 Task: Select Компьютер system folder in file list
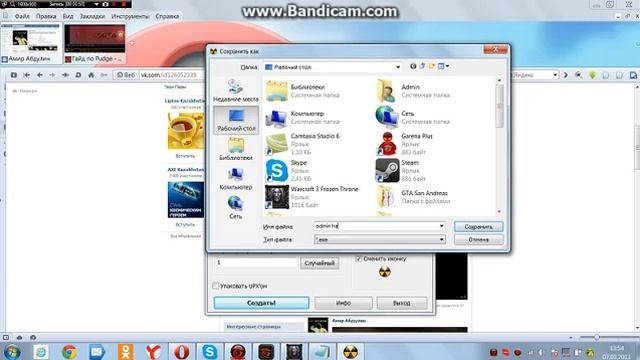click(304, 117)
